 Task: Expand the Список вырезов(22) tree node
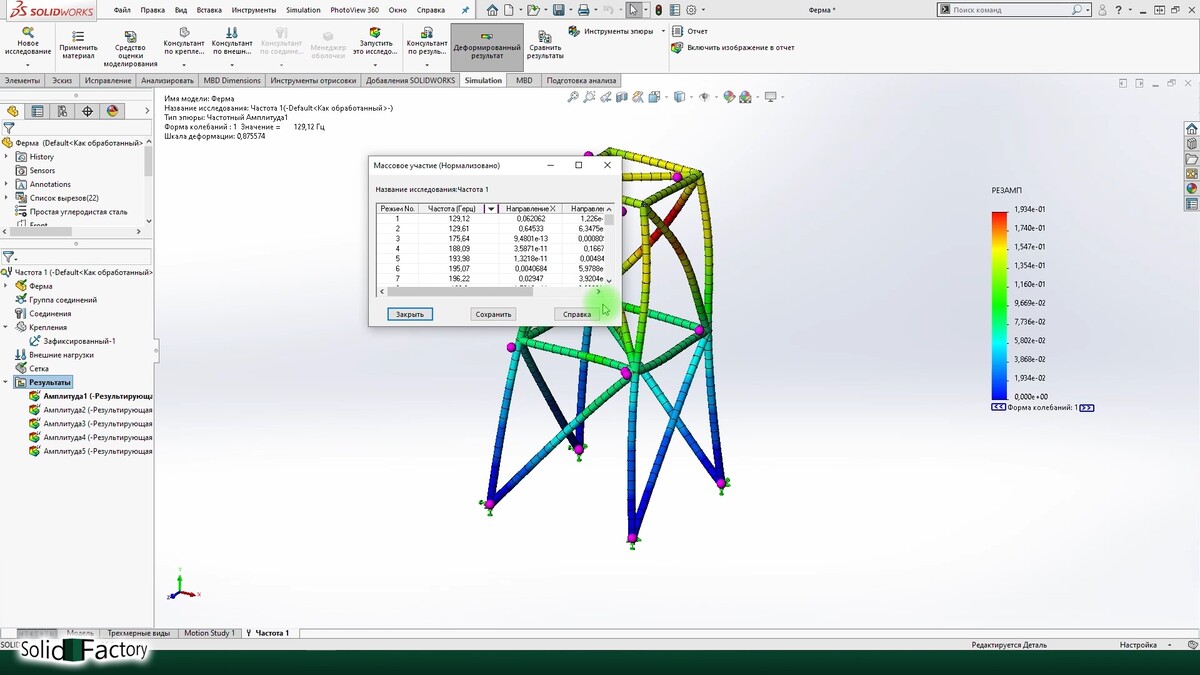tap(7, 198)
